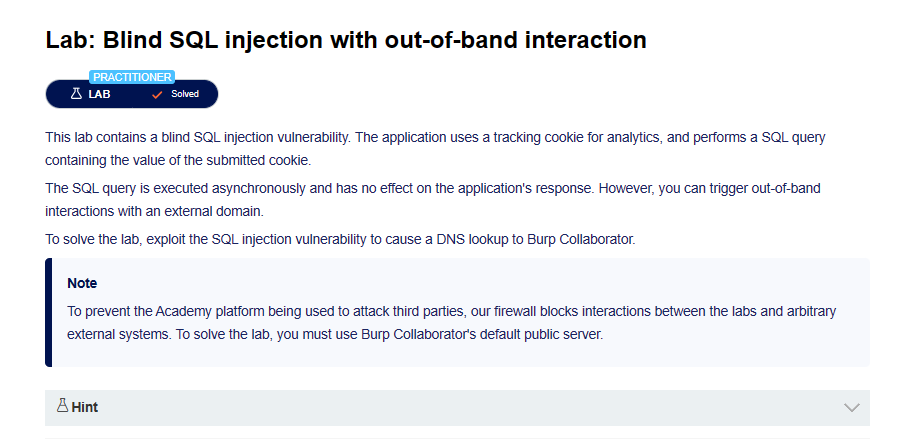Click the flask icon beside LAB

point(75,94)
